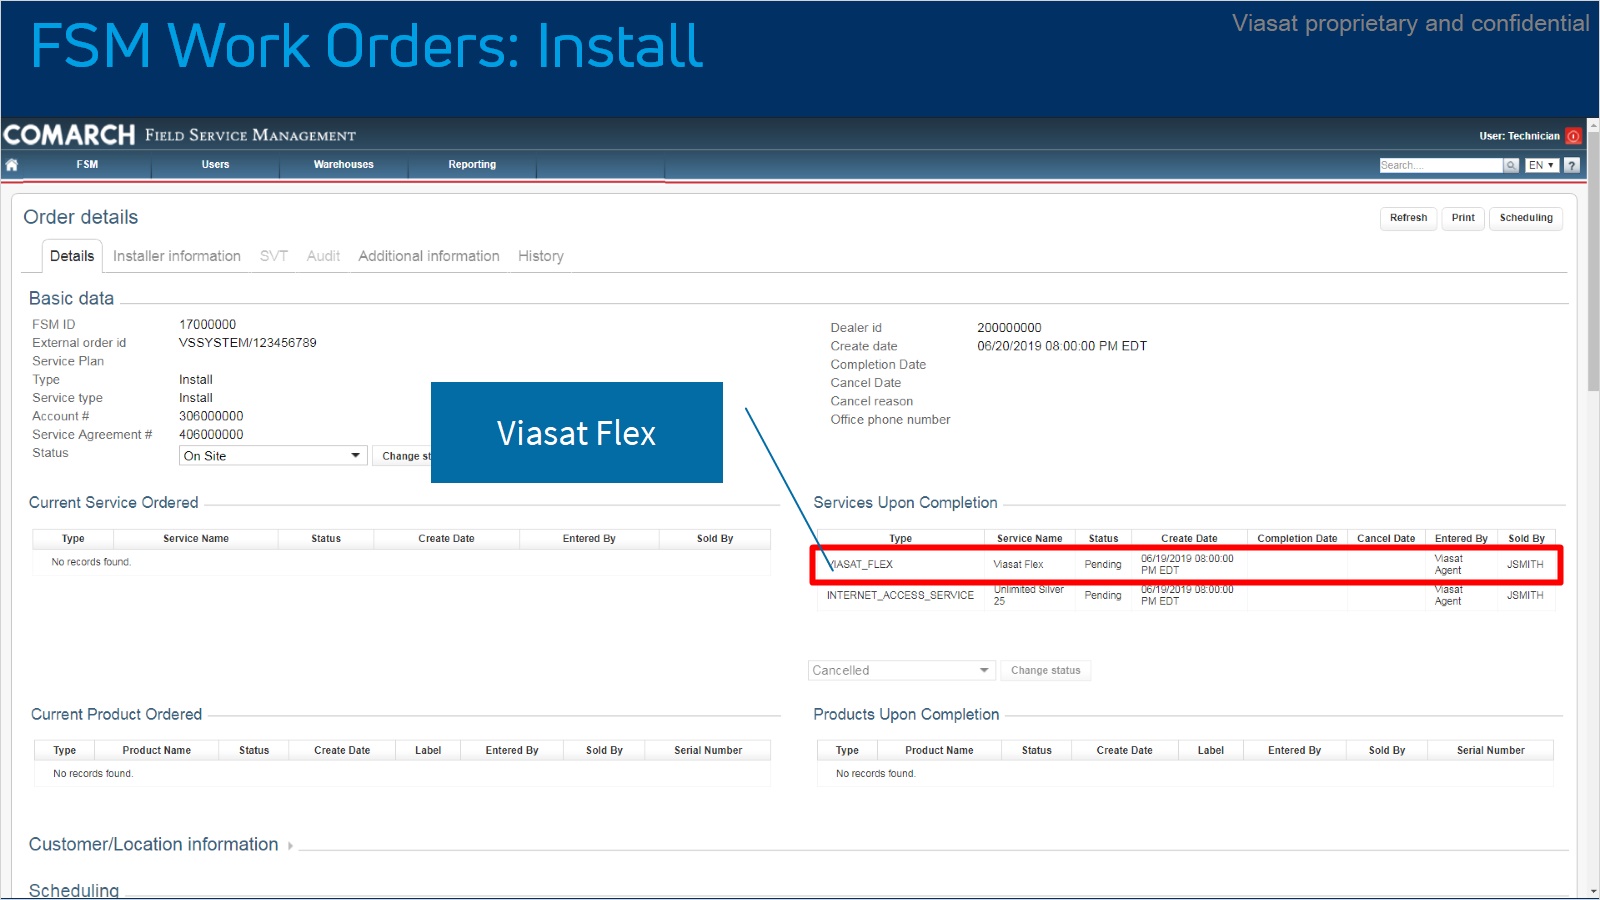Switch to the SVT tab
This screenshot has width=1600, height=900.
coord(274,256)
